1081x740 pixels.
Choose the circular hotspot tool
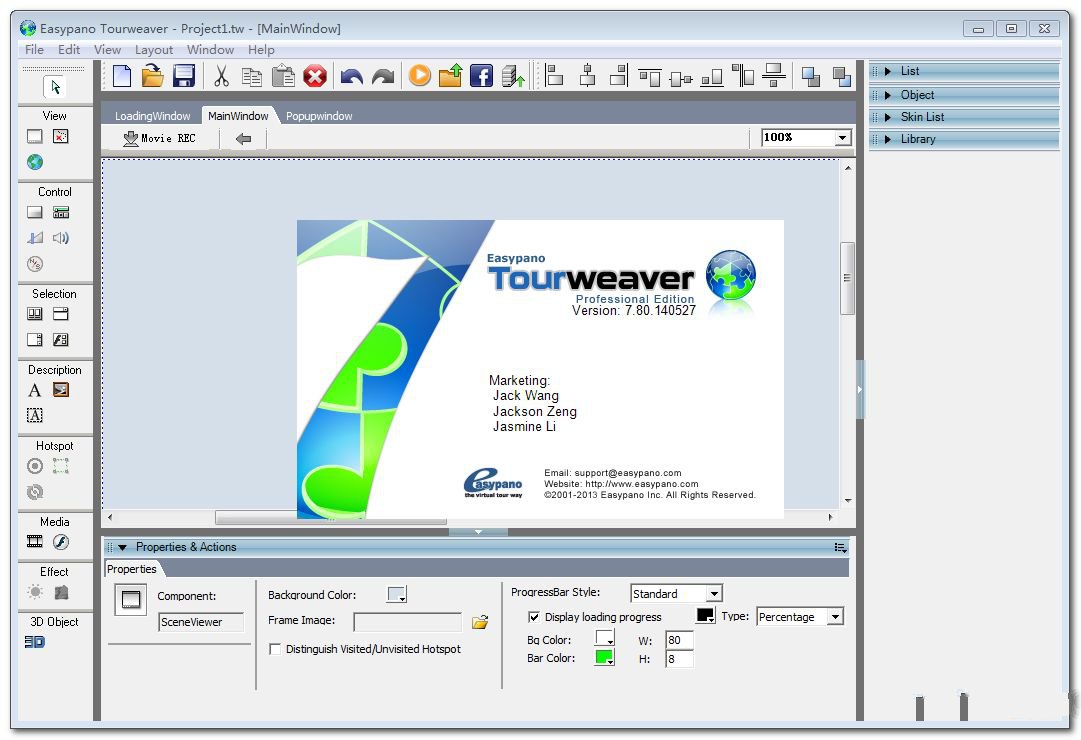tap(34, 466)
